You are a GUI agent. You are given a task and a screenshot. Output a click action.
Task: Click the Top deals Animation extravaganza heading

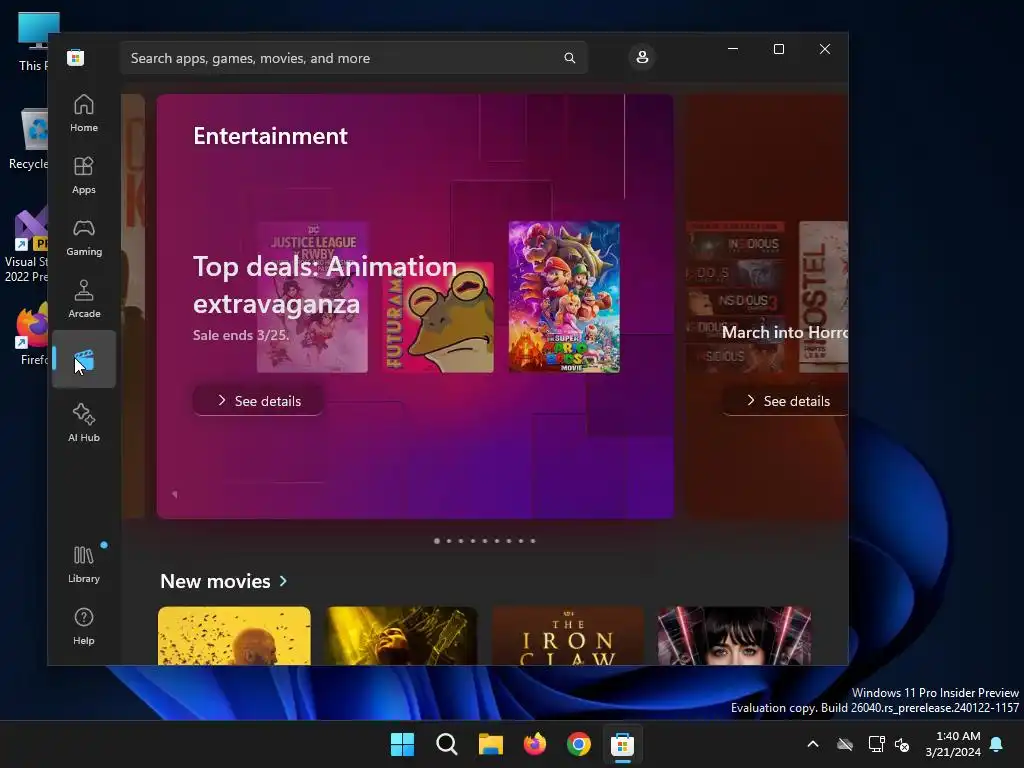click(325, 285)
